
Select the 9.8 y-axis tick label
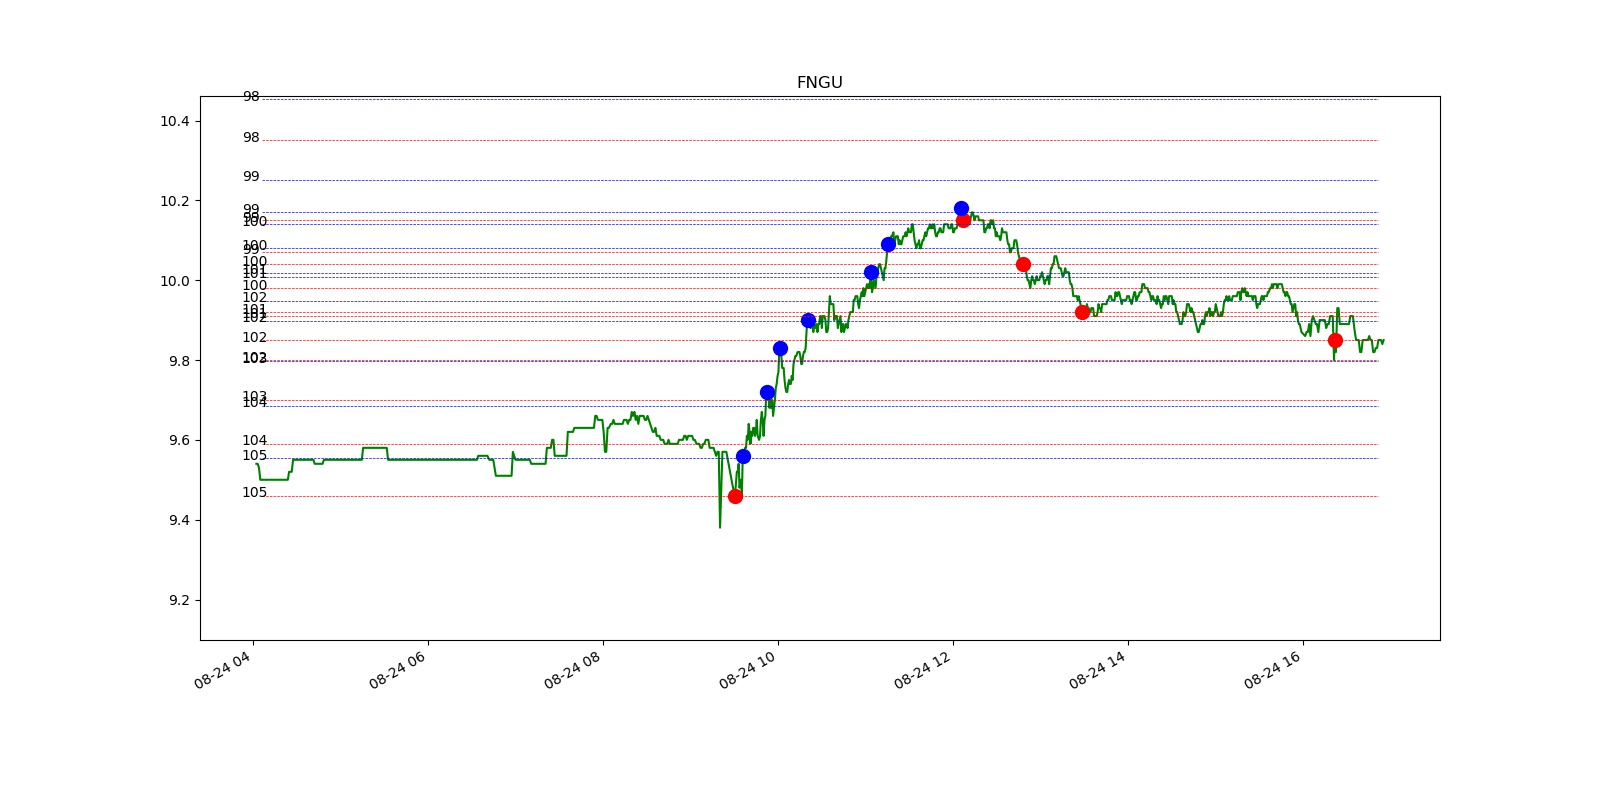click(179, 361)
